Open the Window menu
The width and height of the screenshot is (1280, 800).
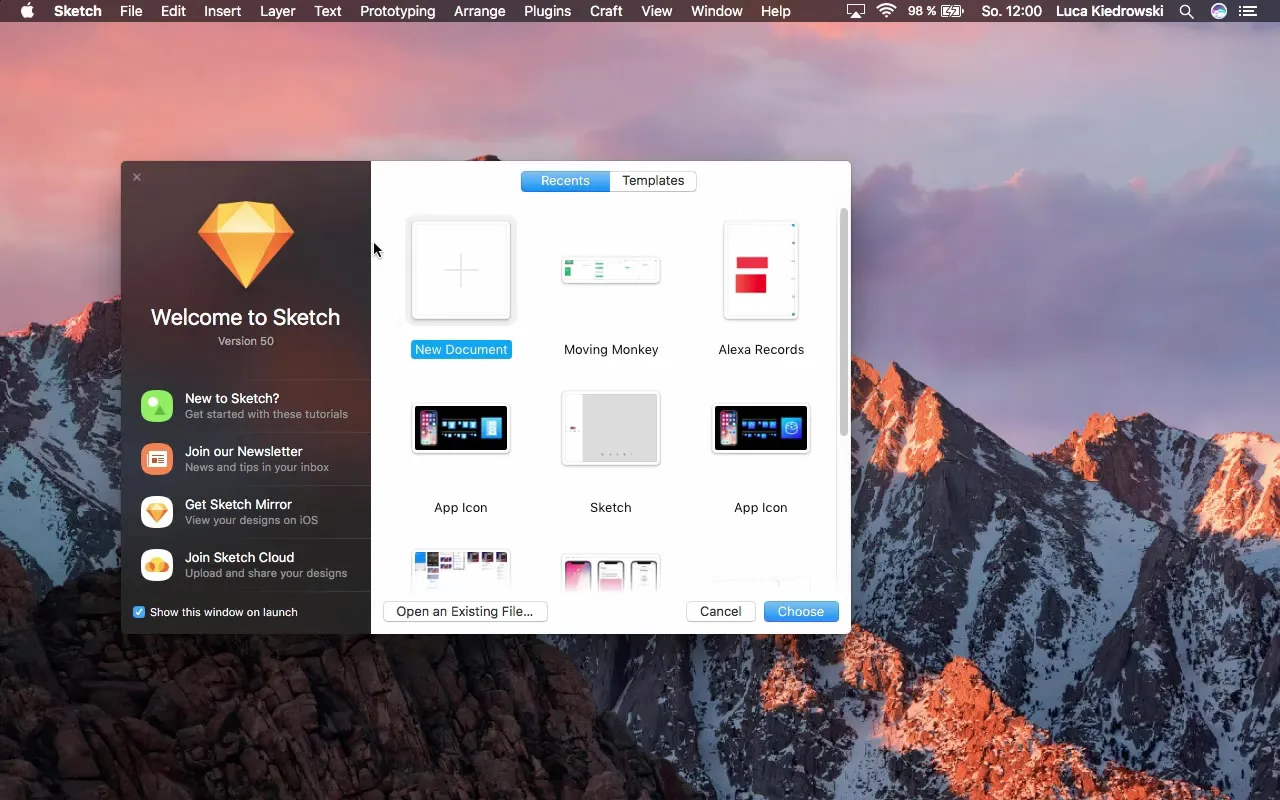[717, 11]
